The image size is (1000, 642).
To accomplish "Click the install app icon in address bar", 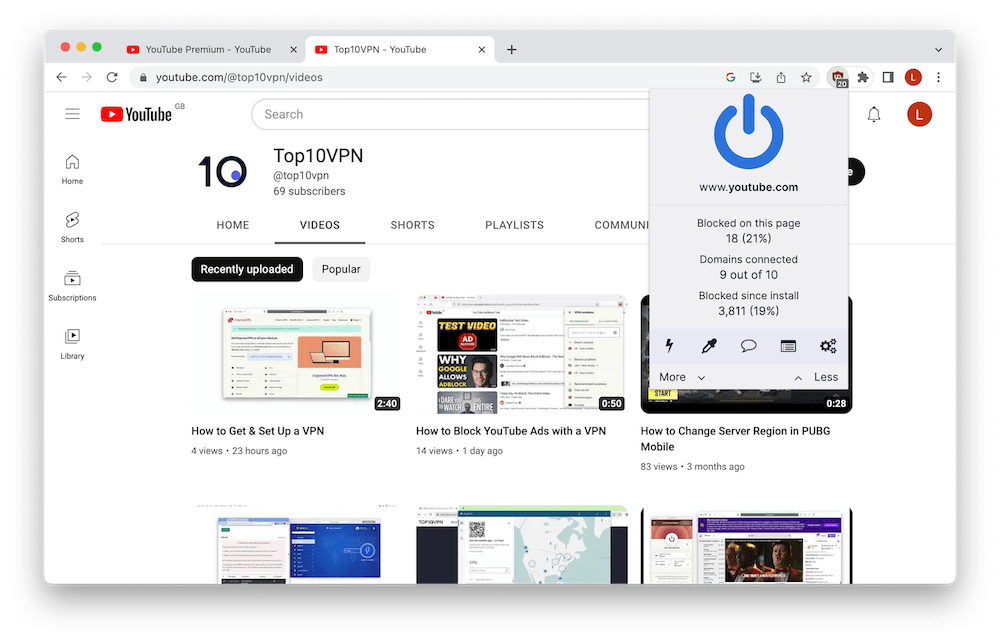I will (756, 77).
